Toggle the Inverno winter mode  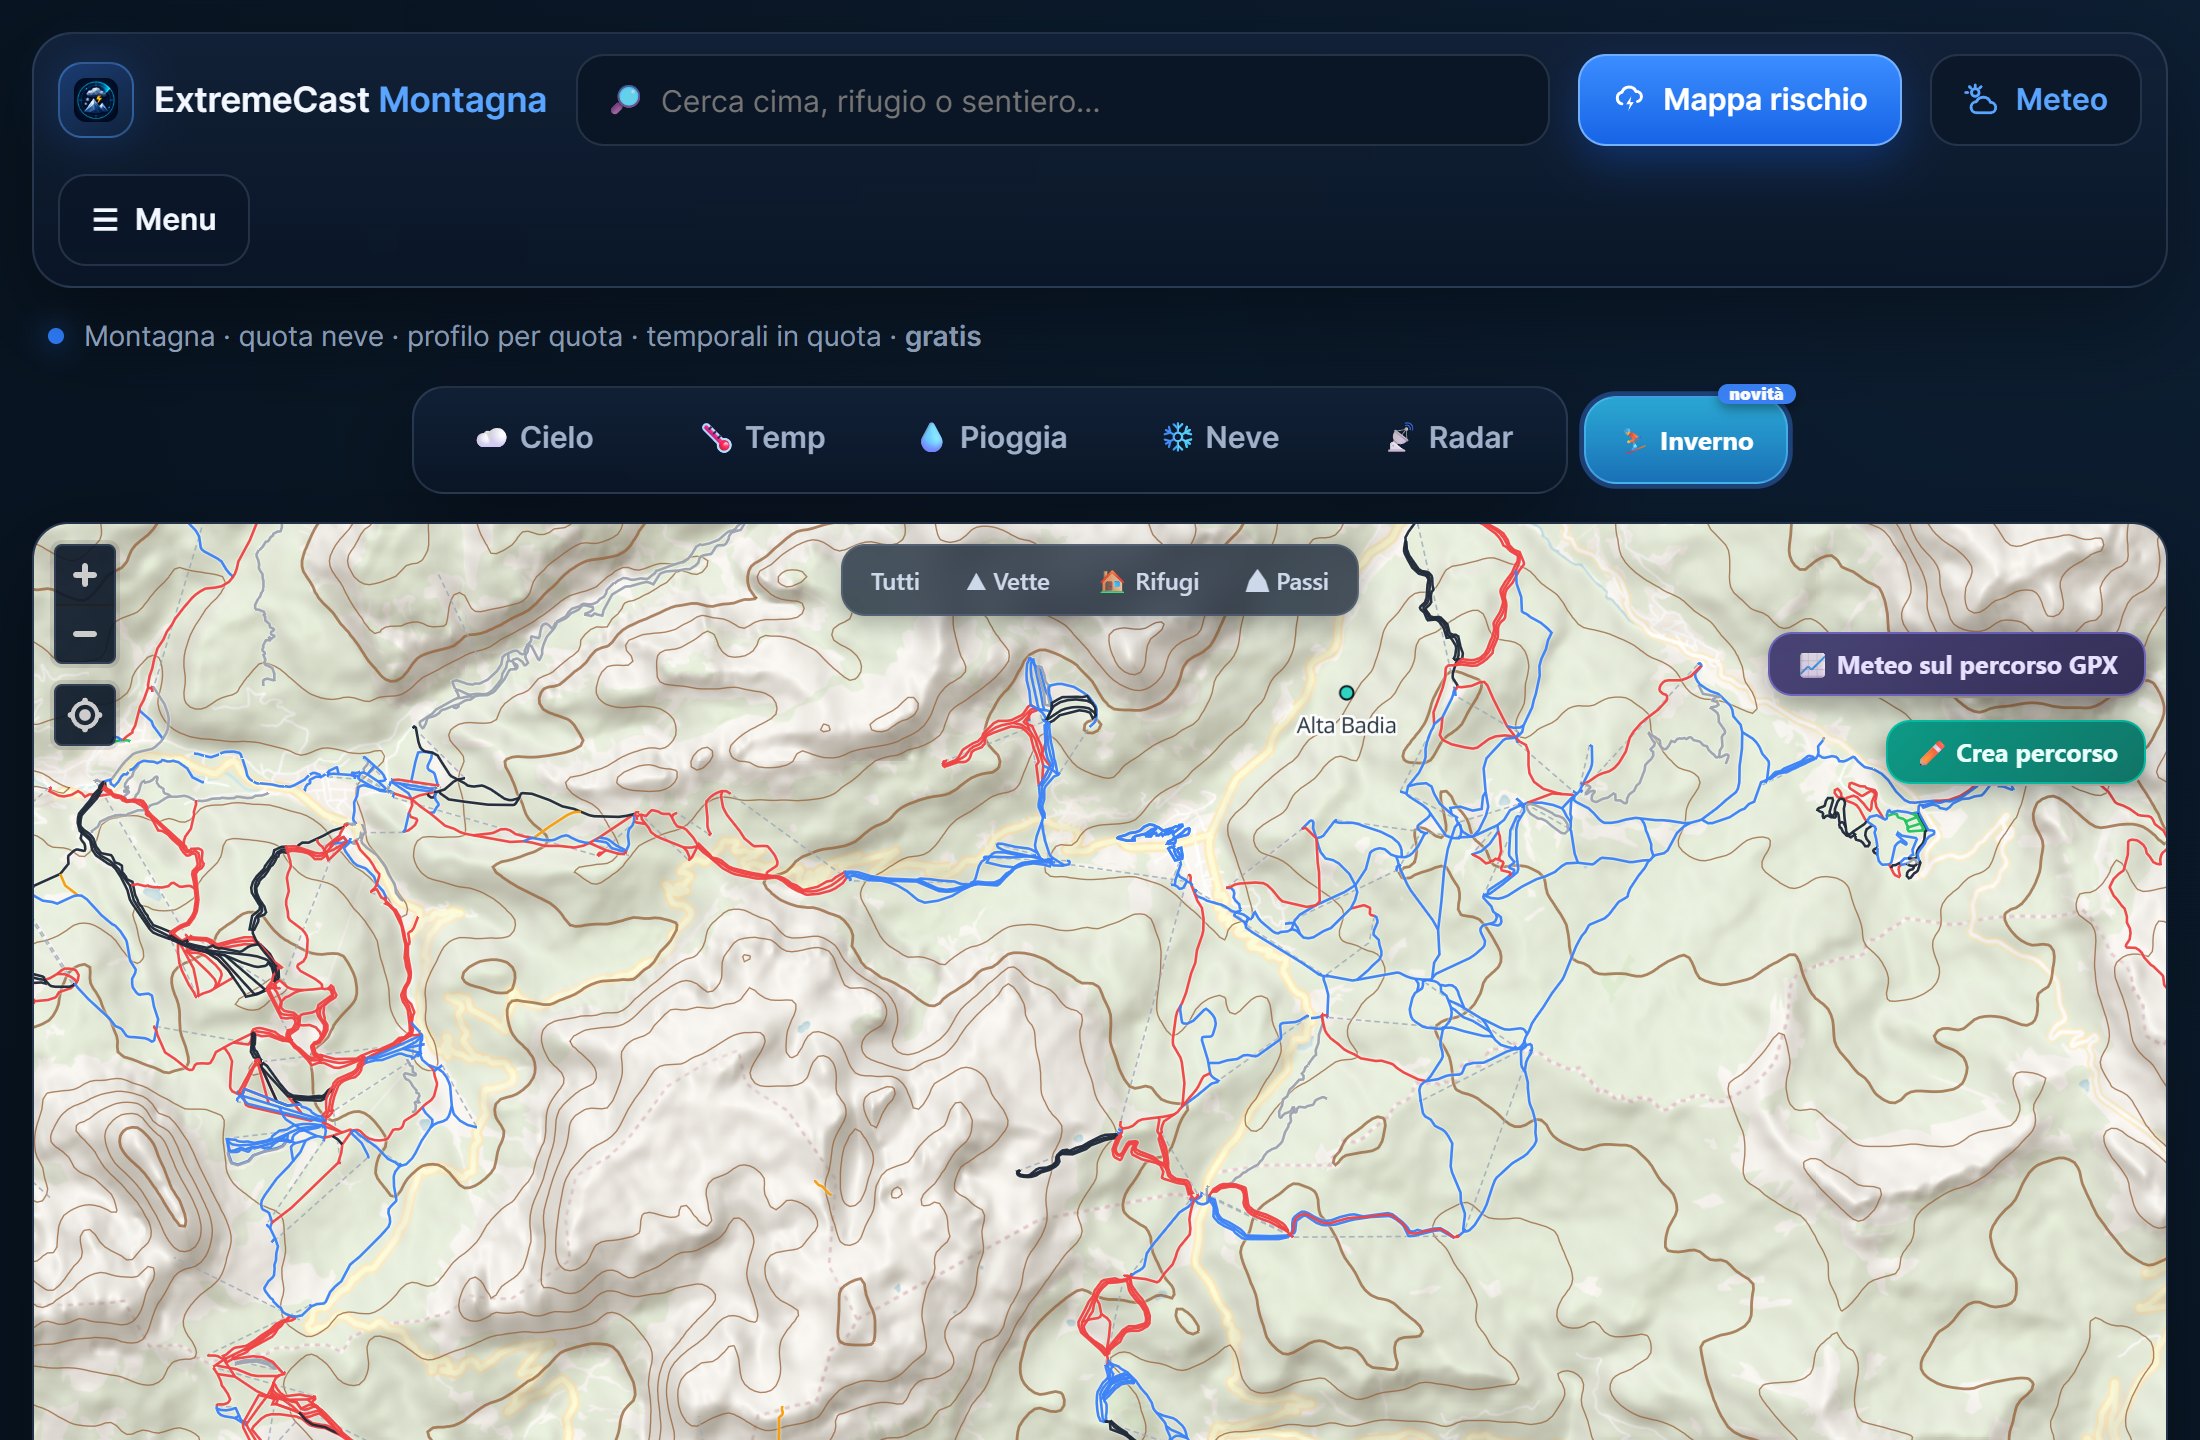coord(1686,441)
